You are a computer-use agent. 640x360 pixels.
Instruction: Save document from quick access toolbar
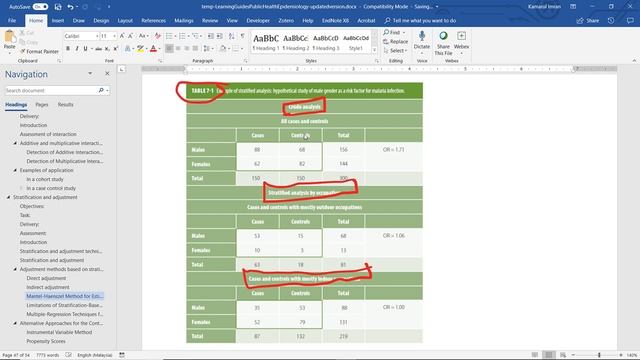point(58,7)
